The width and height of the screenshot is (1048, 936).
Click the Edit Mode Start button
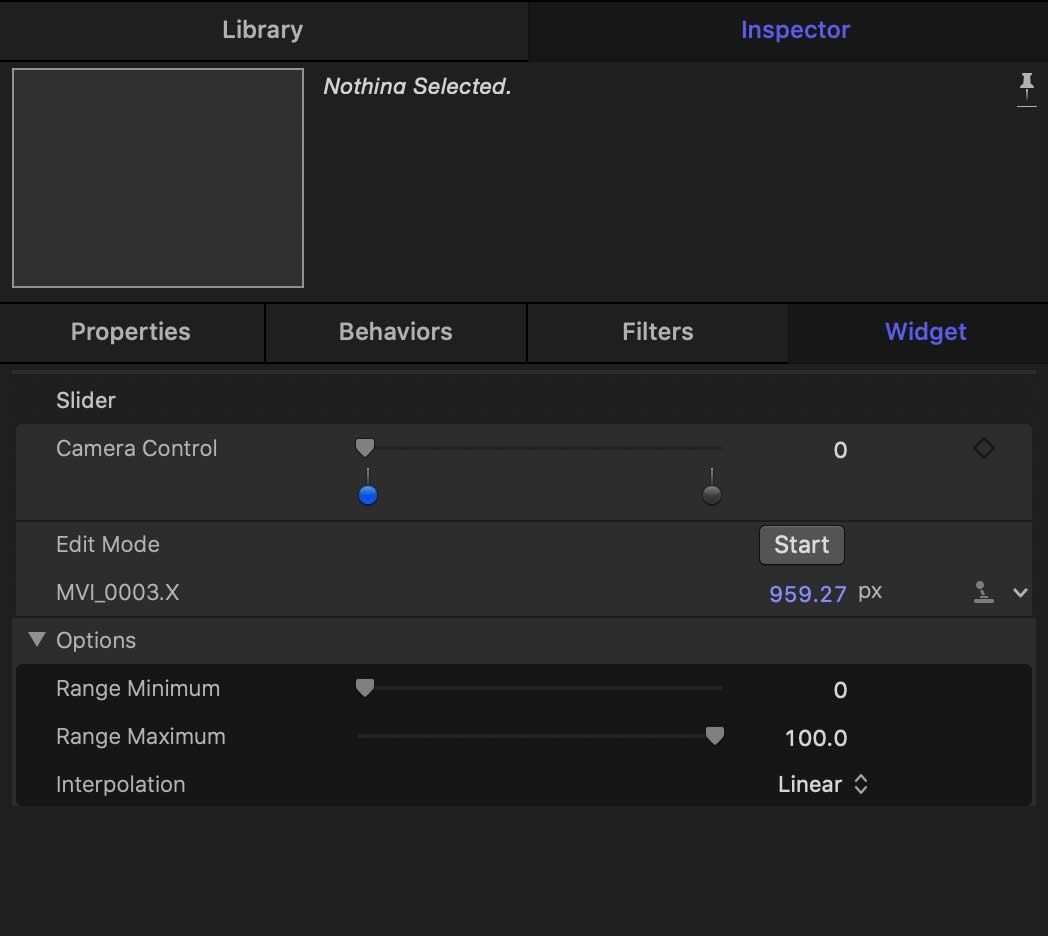point(801,545)
